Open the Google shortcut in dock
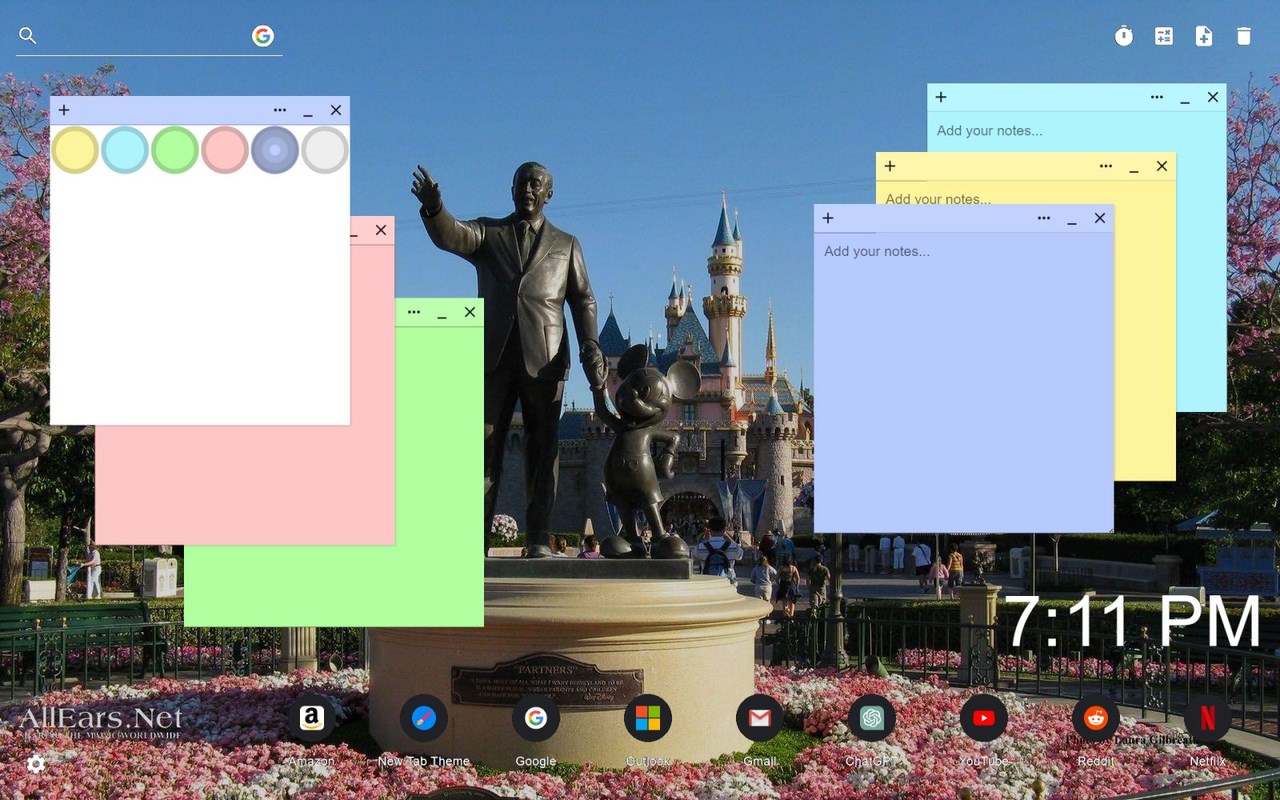This screenshot has width=1280, height=800. point(536,718)
